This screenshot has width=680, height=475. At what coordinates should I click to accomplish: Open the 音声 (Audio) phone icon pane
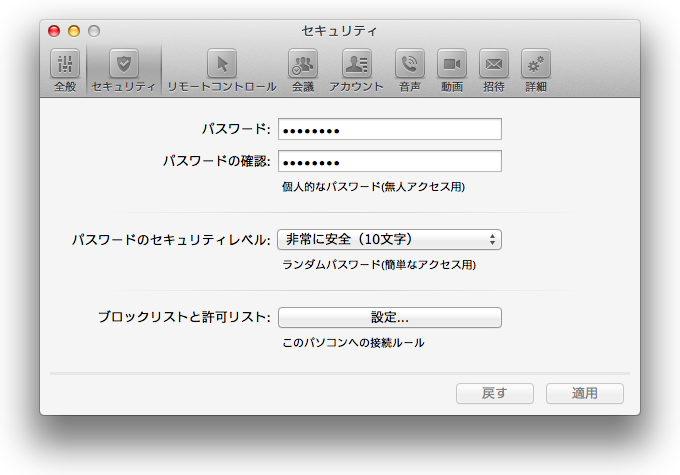pyautogui.click(x=410, y=70)
